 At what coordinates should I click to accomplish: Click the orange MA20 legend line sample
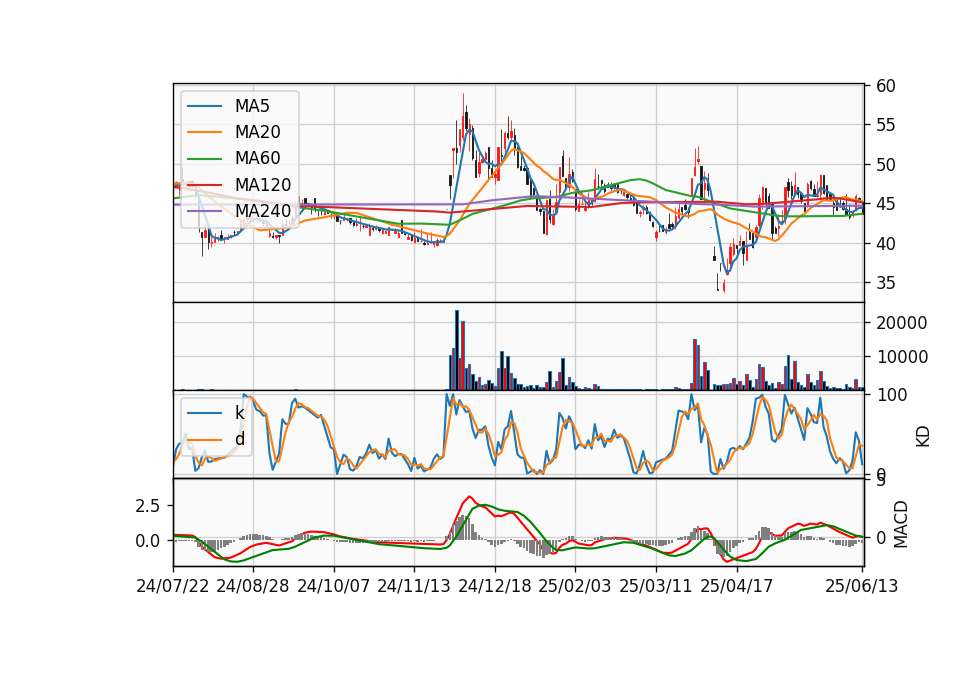[204, 132]
